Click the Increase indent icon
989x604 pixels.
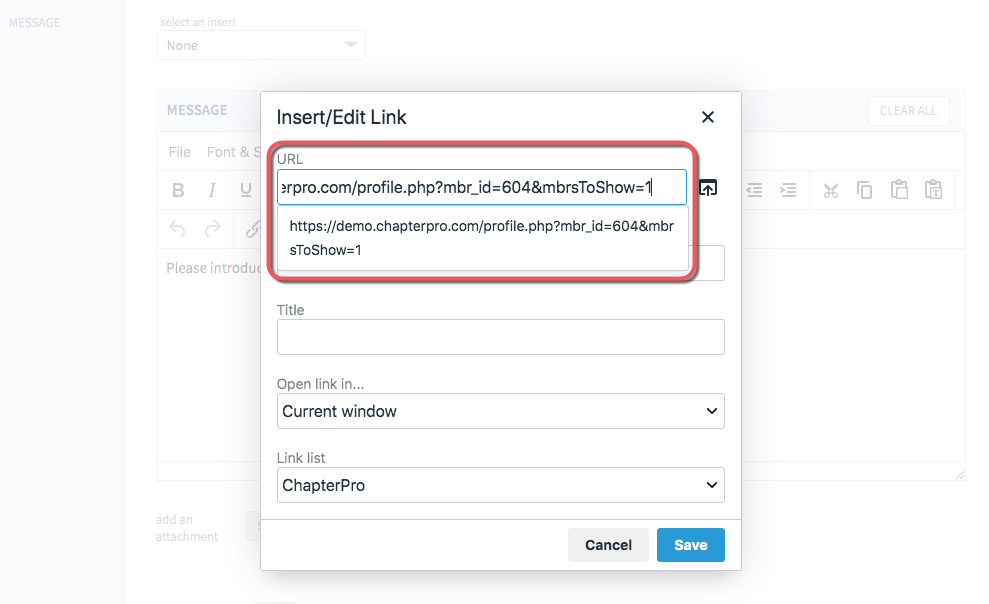[788, 190]
